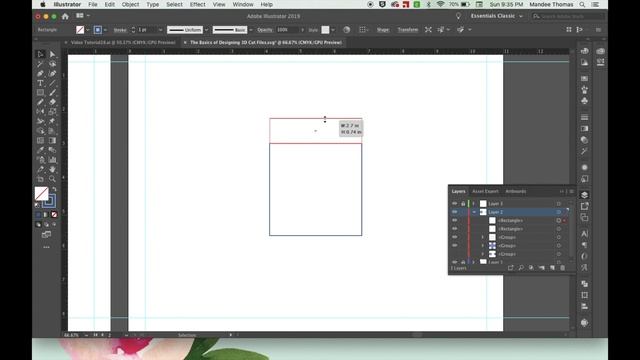Open Basic brush definition dropdown

(251, 30)
